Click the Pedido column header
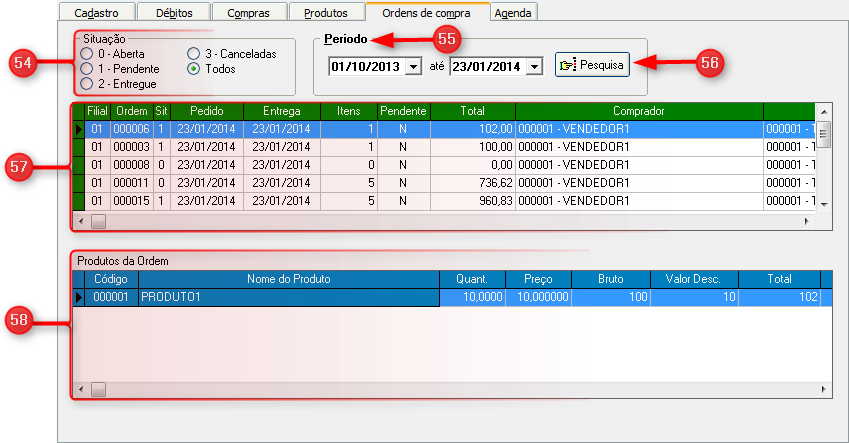The width and height of the screenshot is (849, 443). coord(207,111)
